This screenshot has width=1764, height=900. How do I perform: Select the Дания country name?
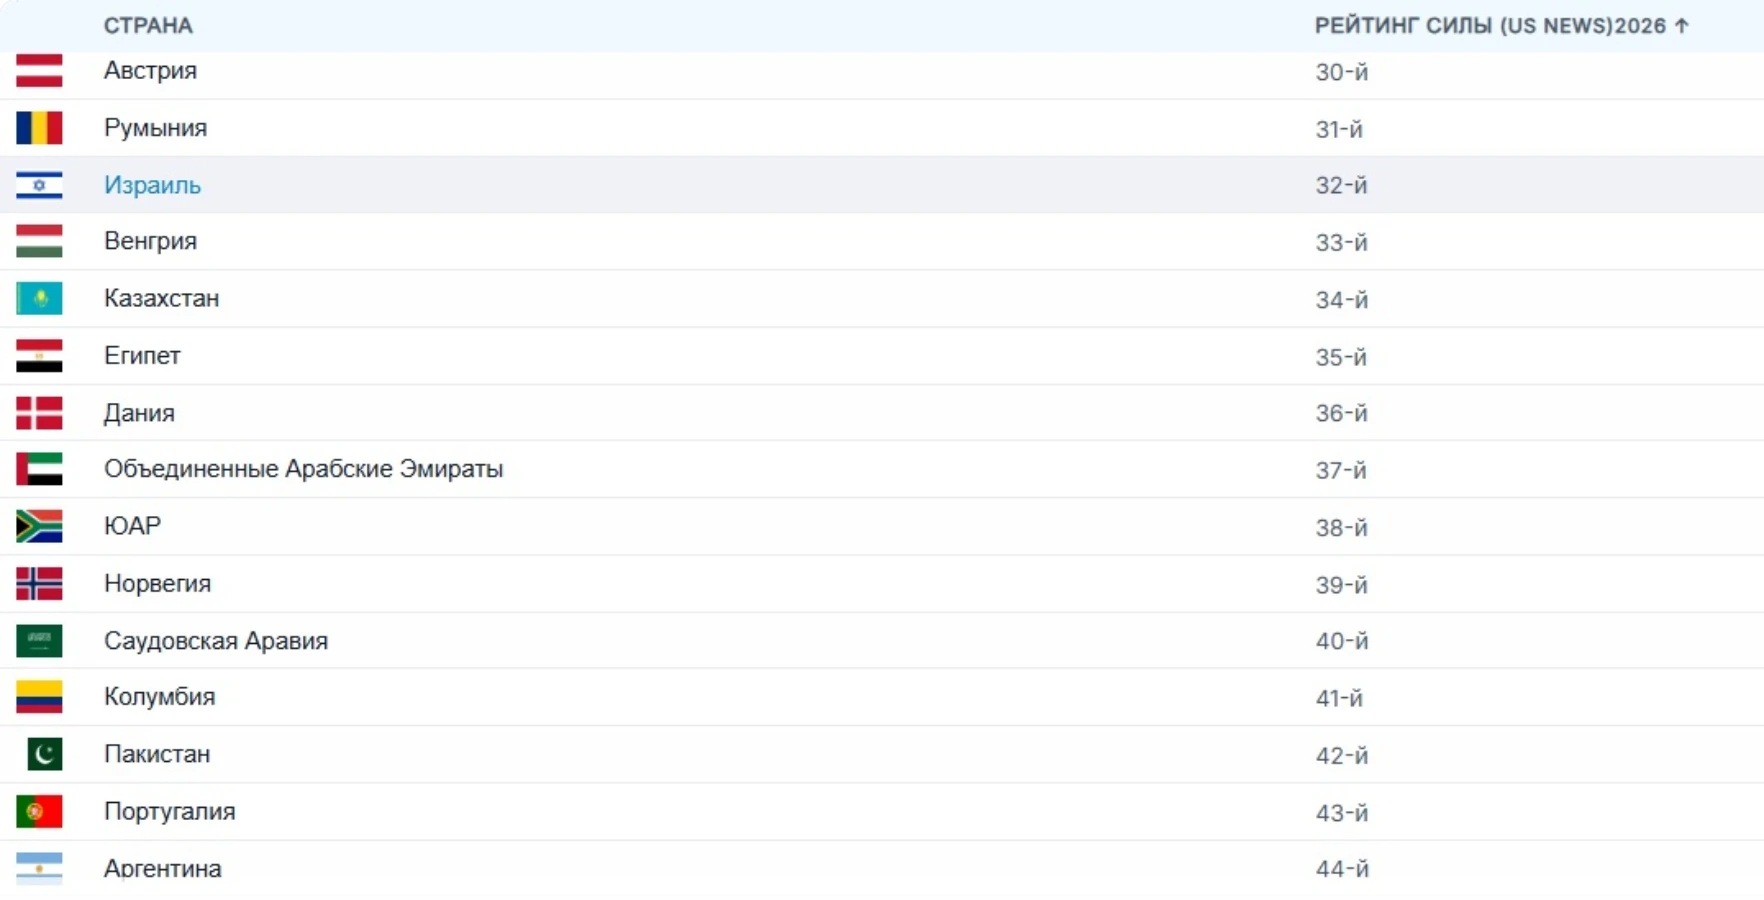[x=139, y=413]
